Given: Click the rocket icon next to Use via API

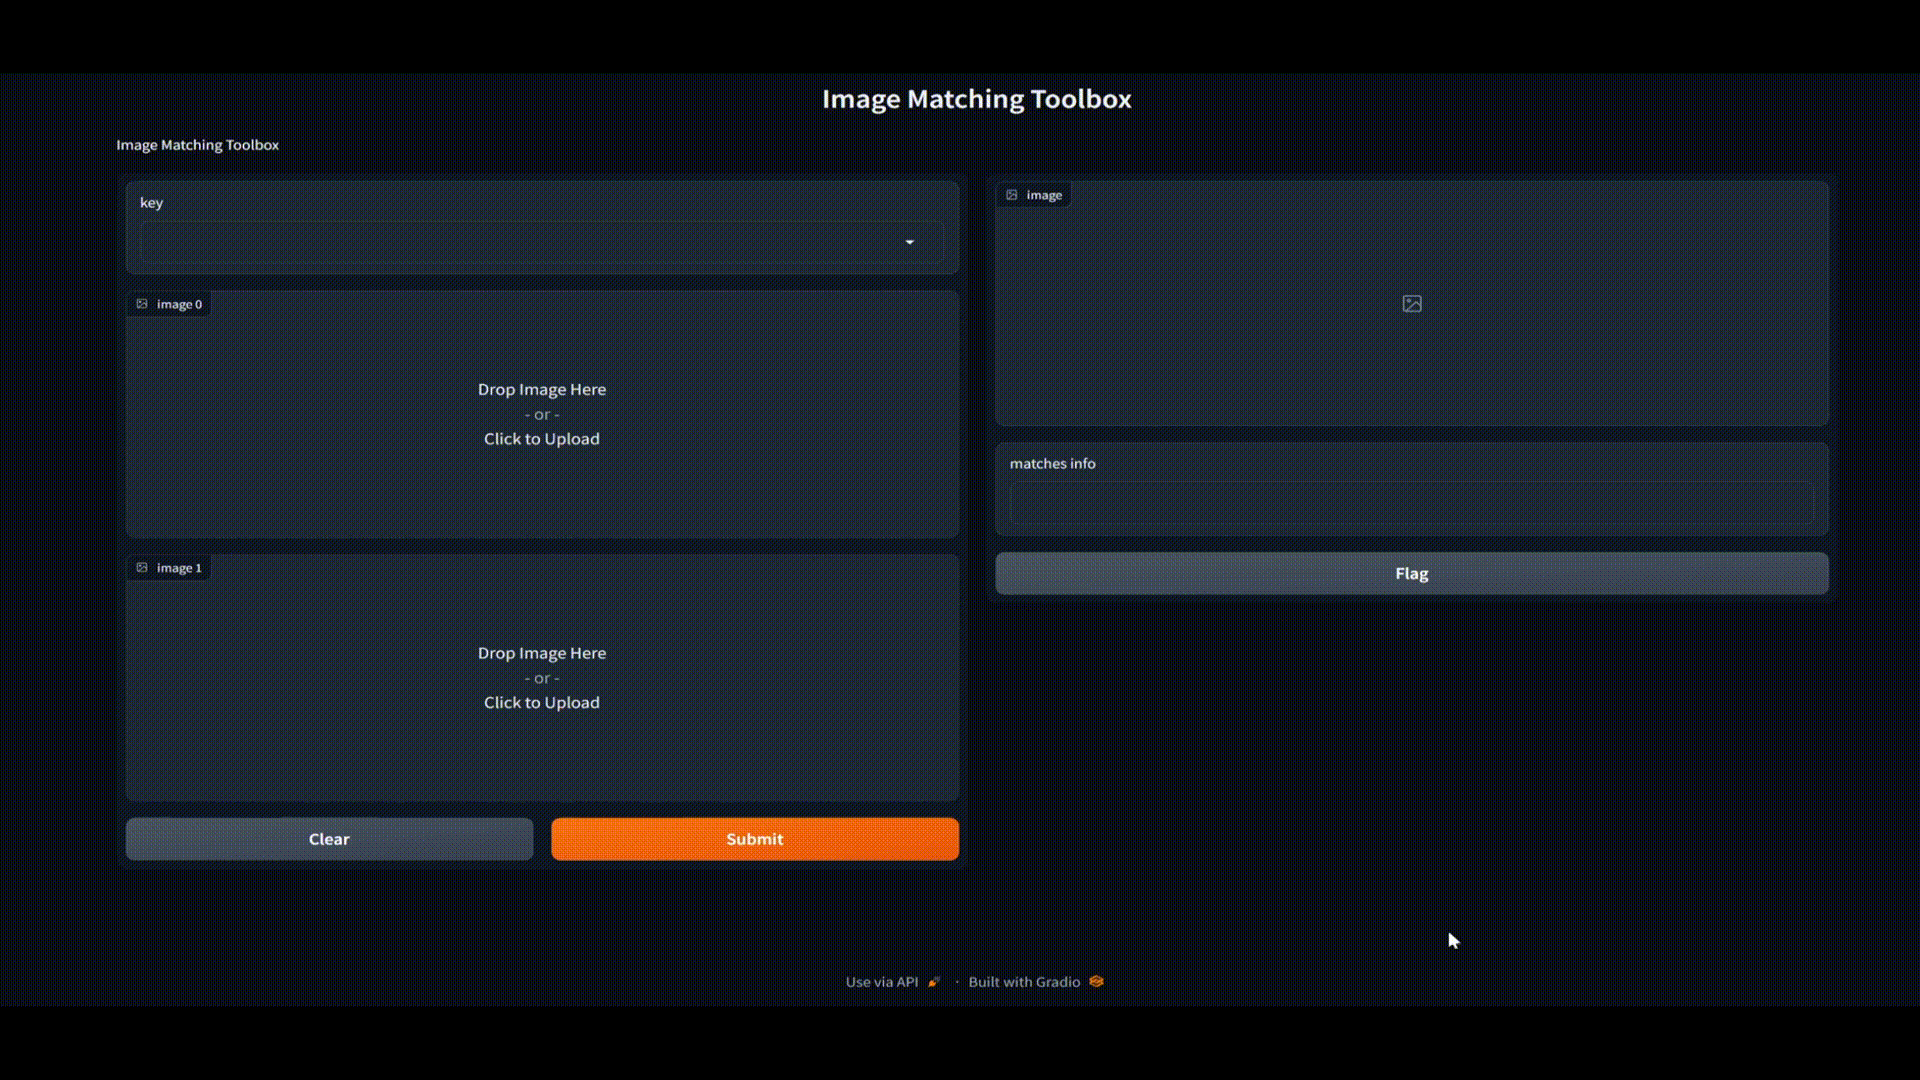Looking at the screenshot, I should point(934,982).
